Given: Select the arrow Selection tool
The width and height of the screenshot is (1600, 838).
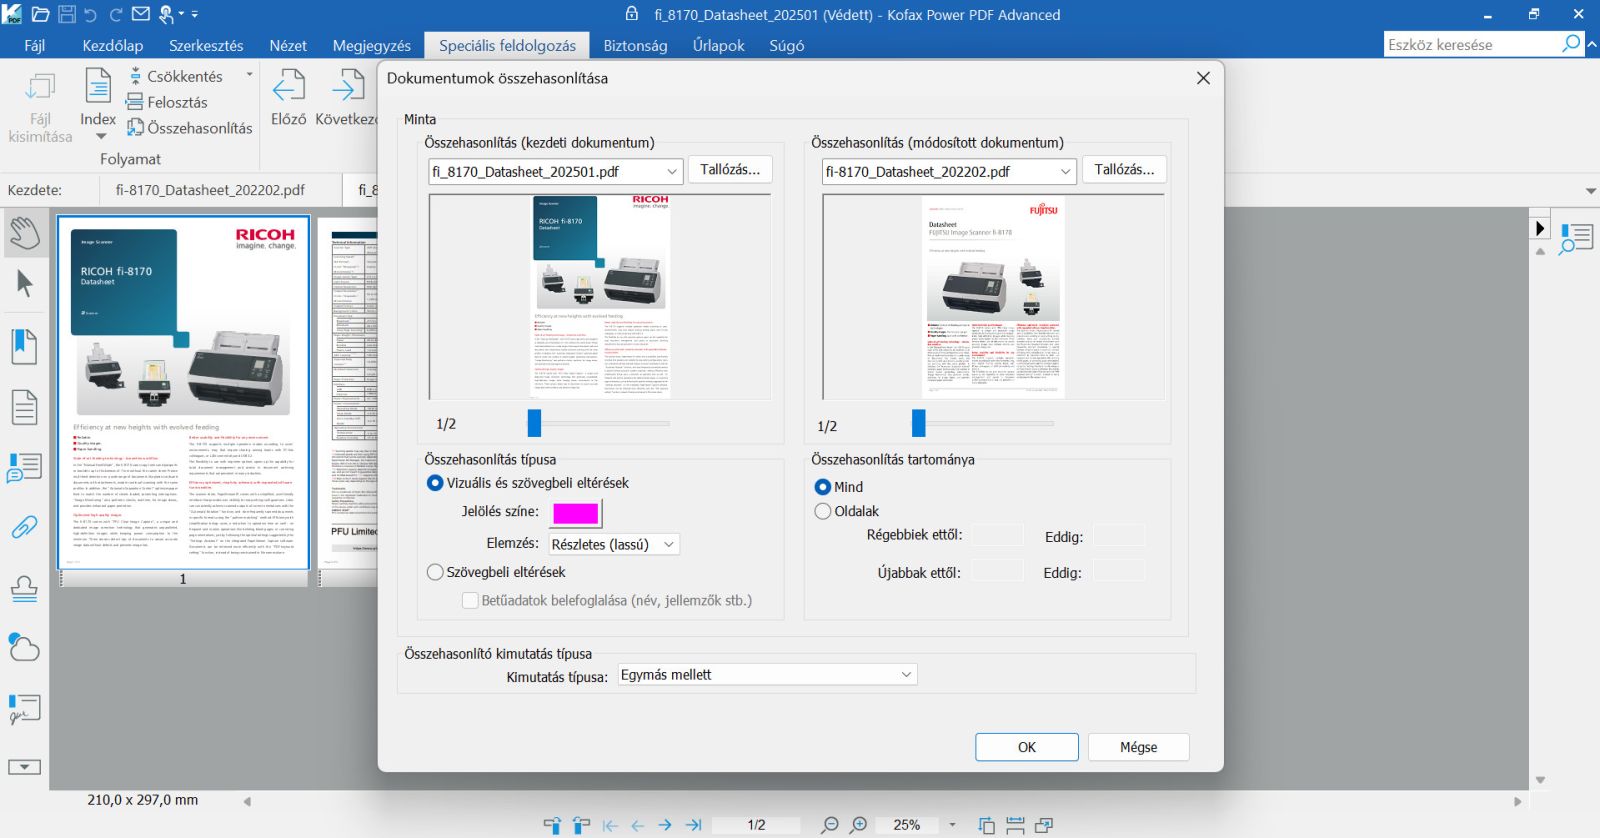Looking at the screenshot, I should (24, 284).
